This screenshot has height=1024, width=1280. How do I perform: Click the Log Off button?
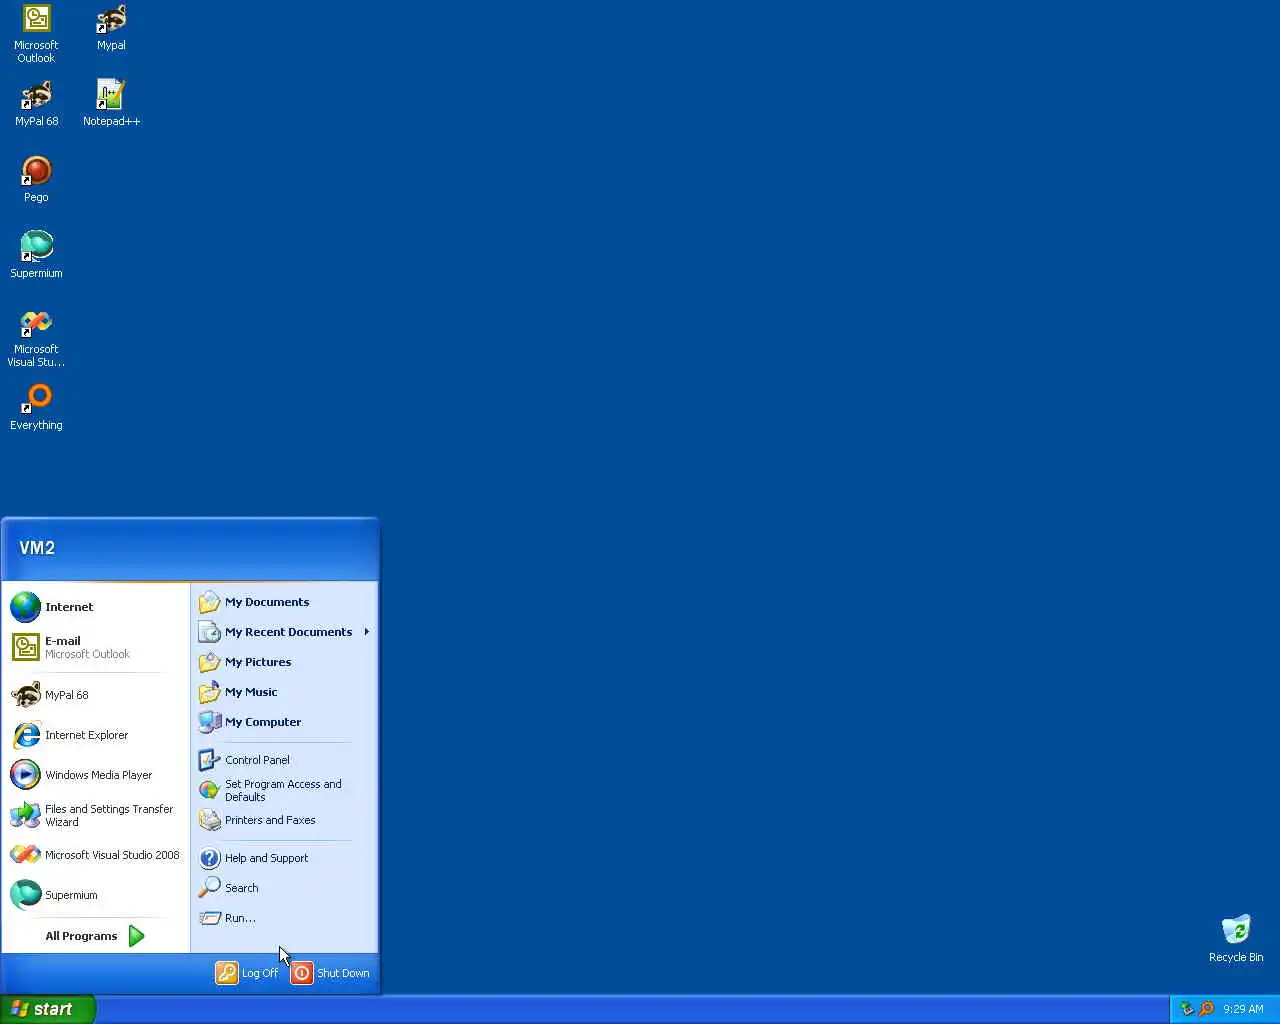pos(248,973)
